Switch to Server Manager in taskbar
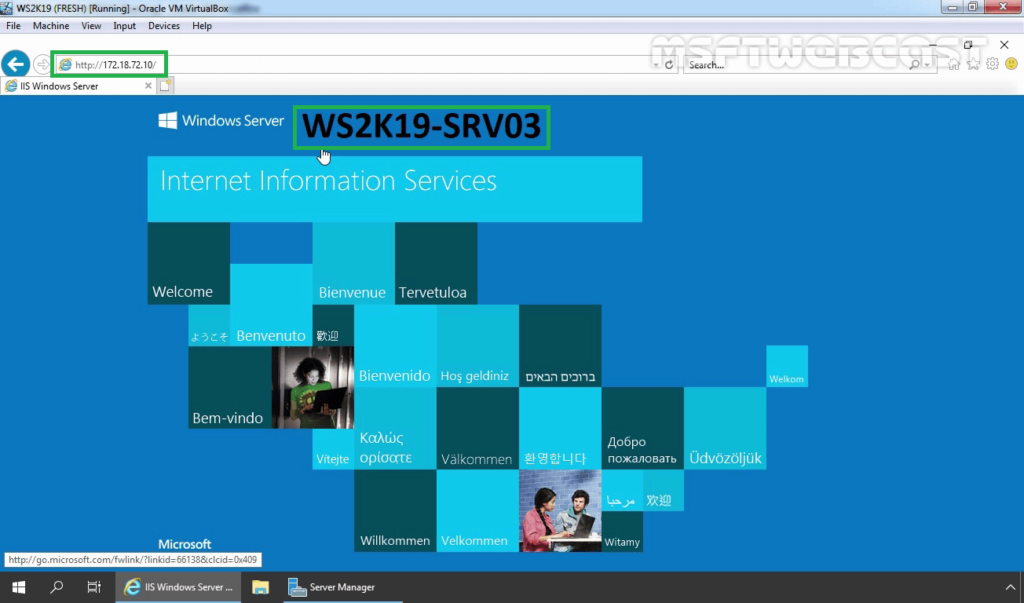The width and height of the screenshot is (1024, 603). click(x=342, y=587)
